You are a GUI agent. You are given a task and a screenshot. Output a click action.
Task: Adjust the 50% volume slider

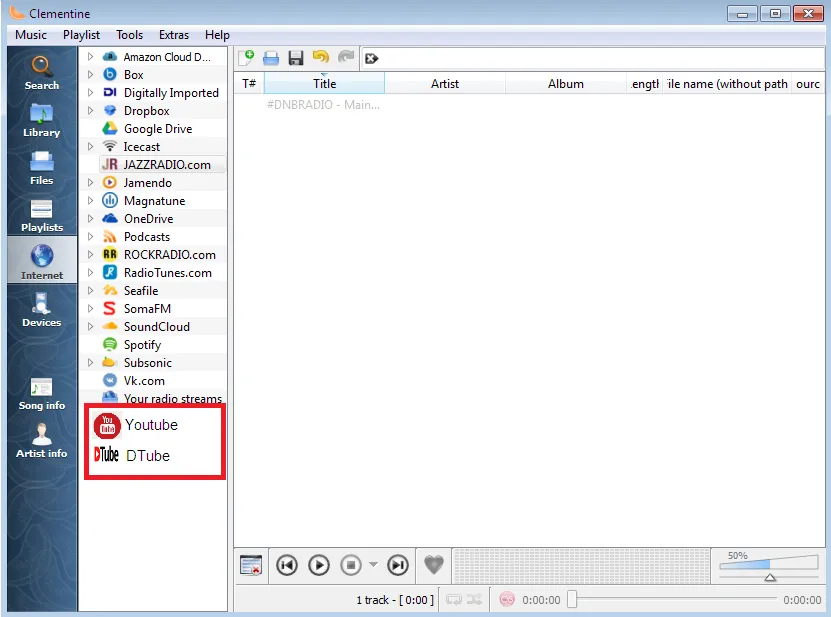point(769,566)
